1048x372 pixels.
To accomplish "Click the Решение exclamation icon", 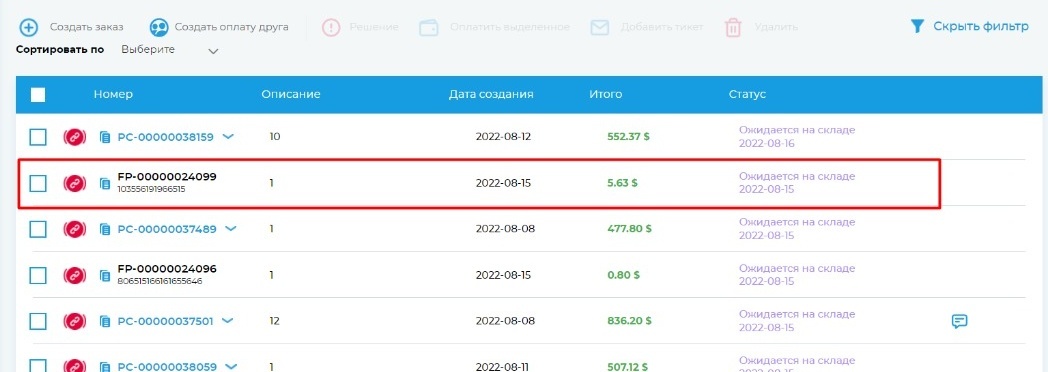I will coord(332,27).
